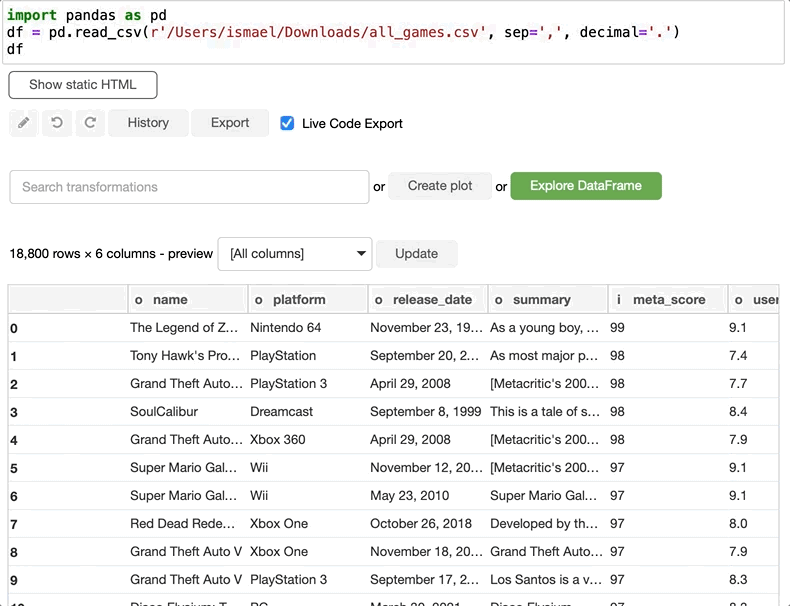Click the redo arrow icon
Viewport: 790px width, 606px height.
(x=90, y=123)
